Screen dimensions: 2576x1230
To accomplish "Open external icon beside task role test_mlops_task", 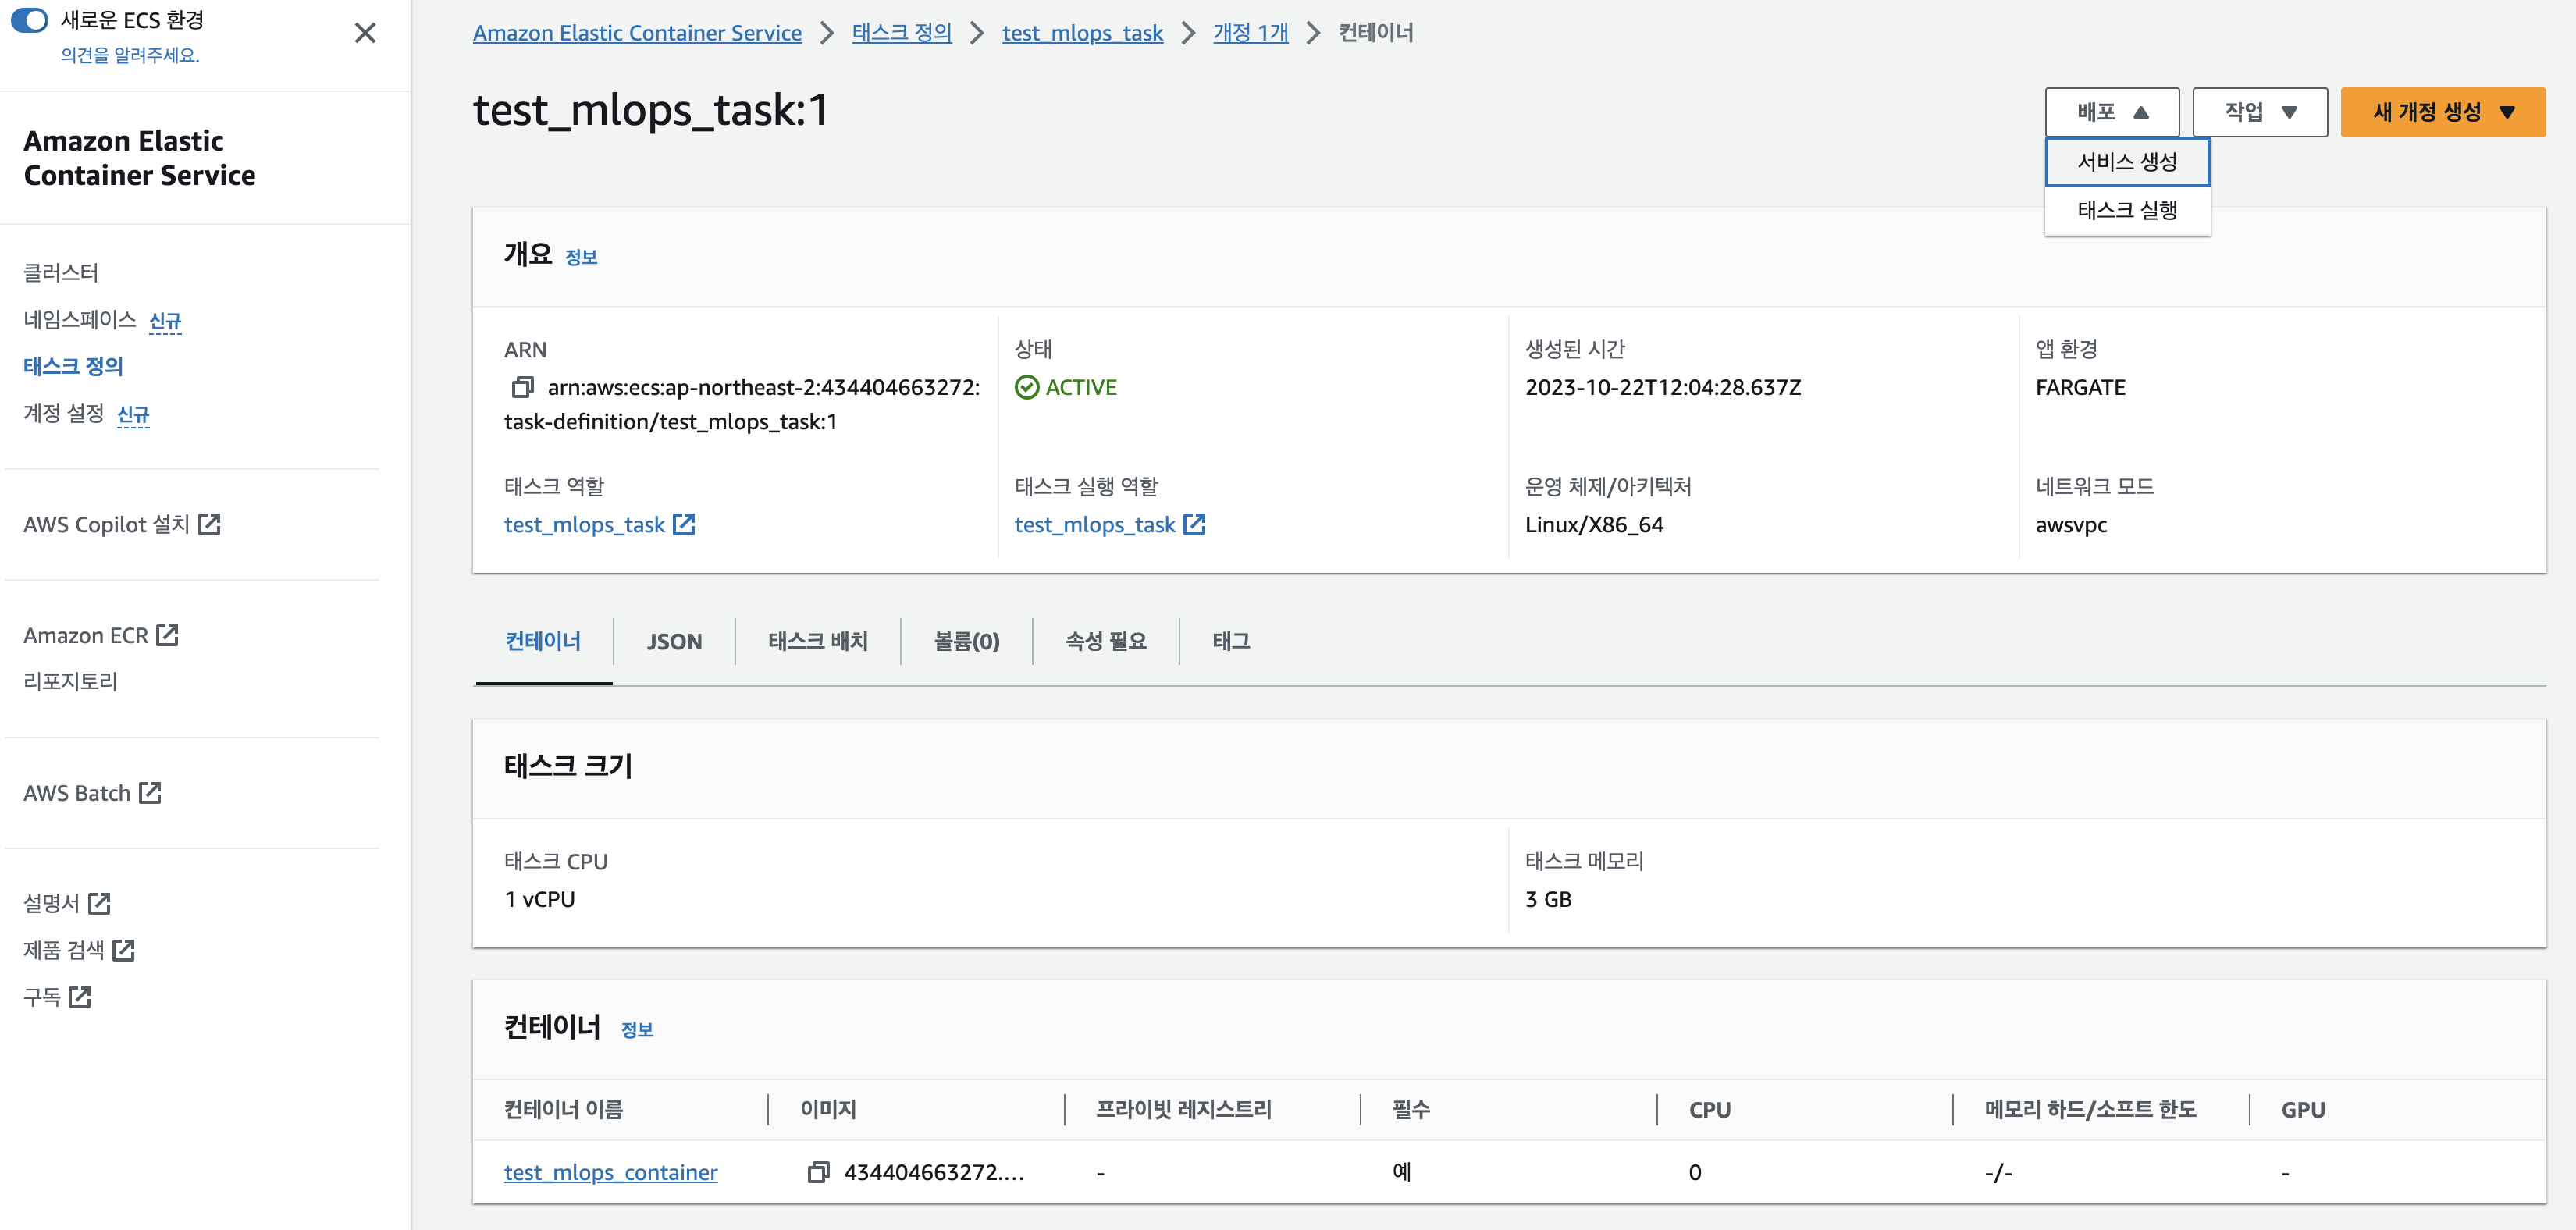I will click(x=684, y=524).
